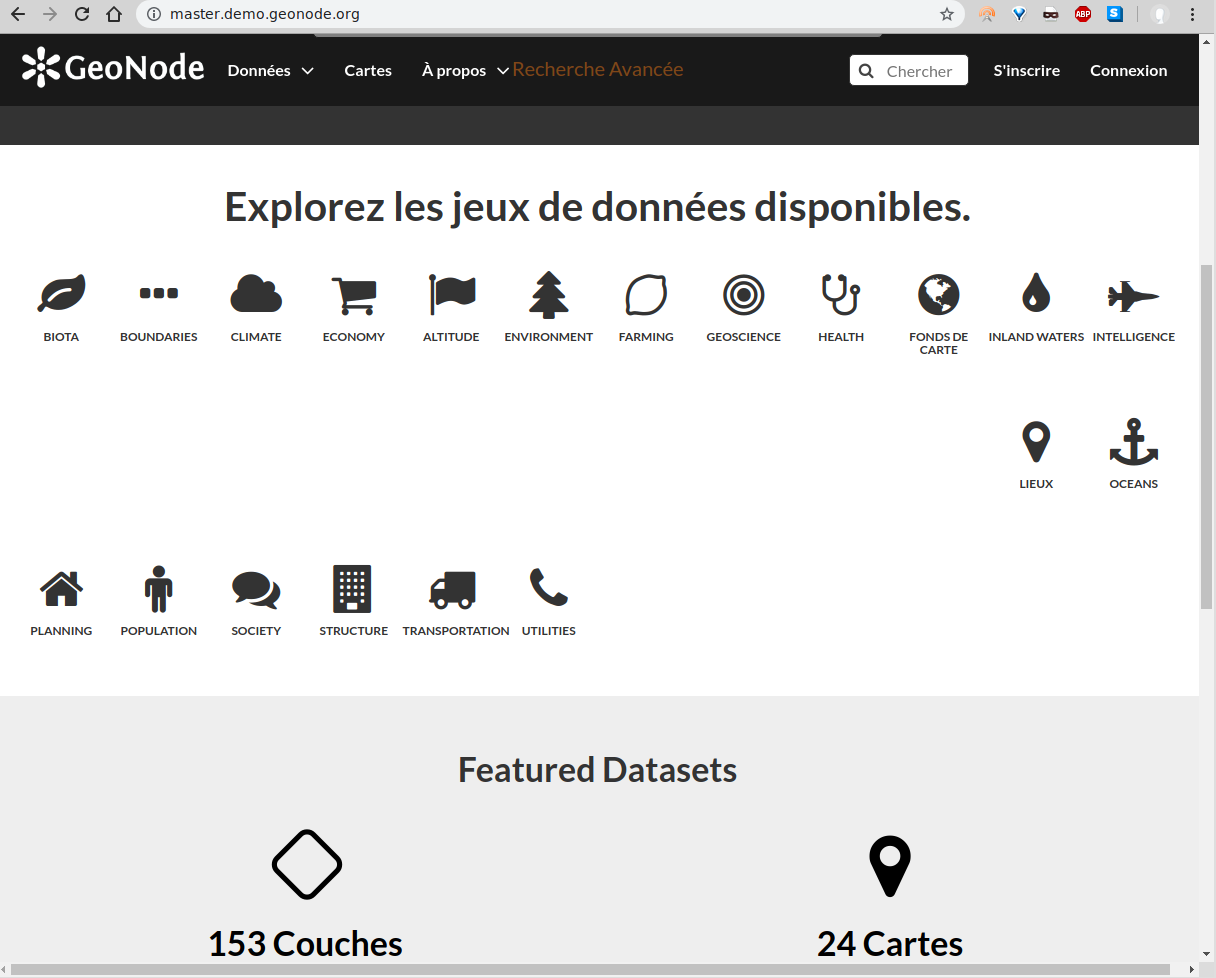The image size is (1216, 978).
Task: Click the magnifier icon in search box
Action: [x=866, y=71]
